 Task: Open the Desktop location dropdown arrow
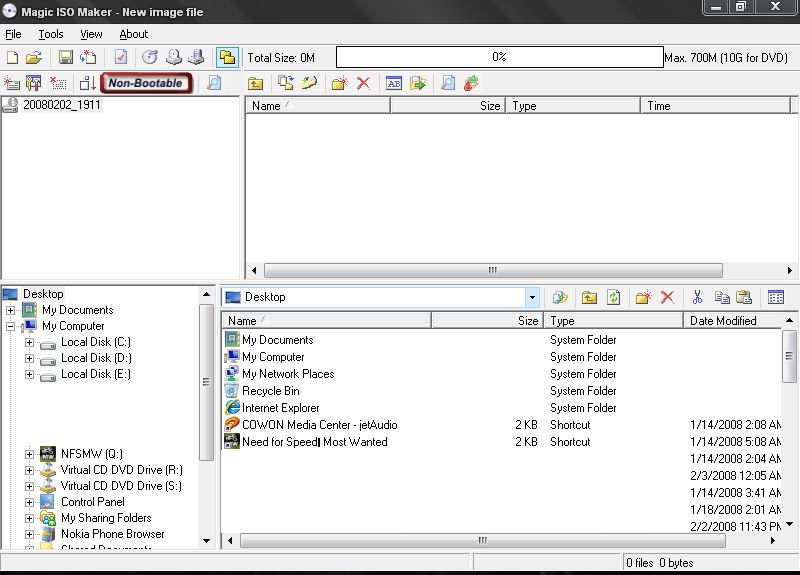532,297
